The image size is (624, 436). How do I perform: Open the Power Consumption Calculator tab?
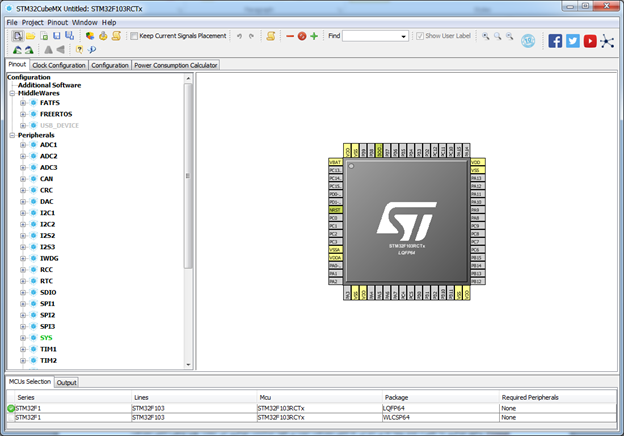(176, 65)
